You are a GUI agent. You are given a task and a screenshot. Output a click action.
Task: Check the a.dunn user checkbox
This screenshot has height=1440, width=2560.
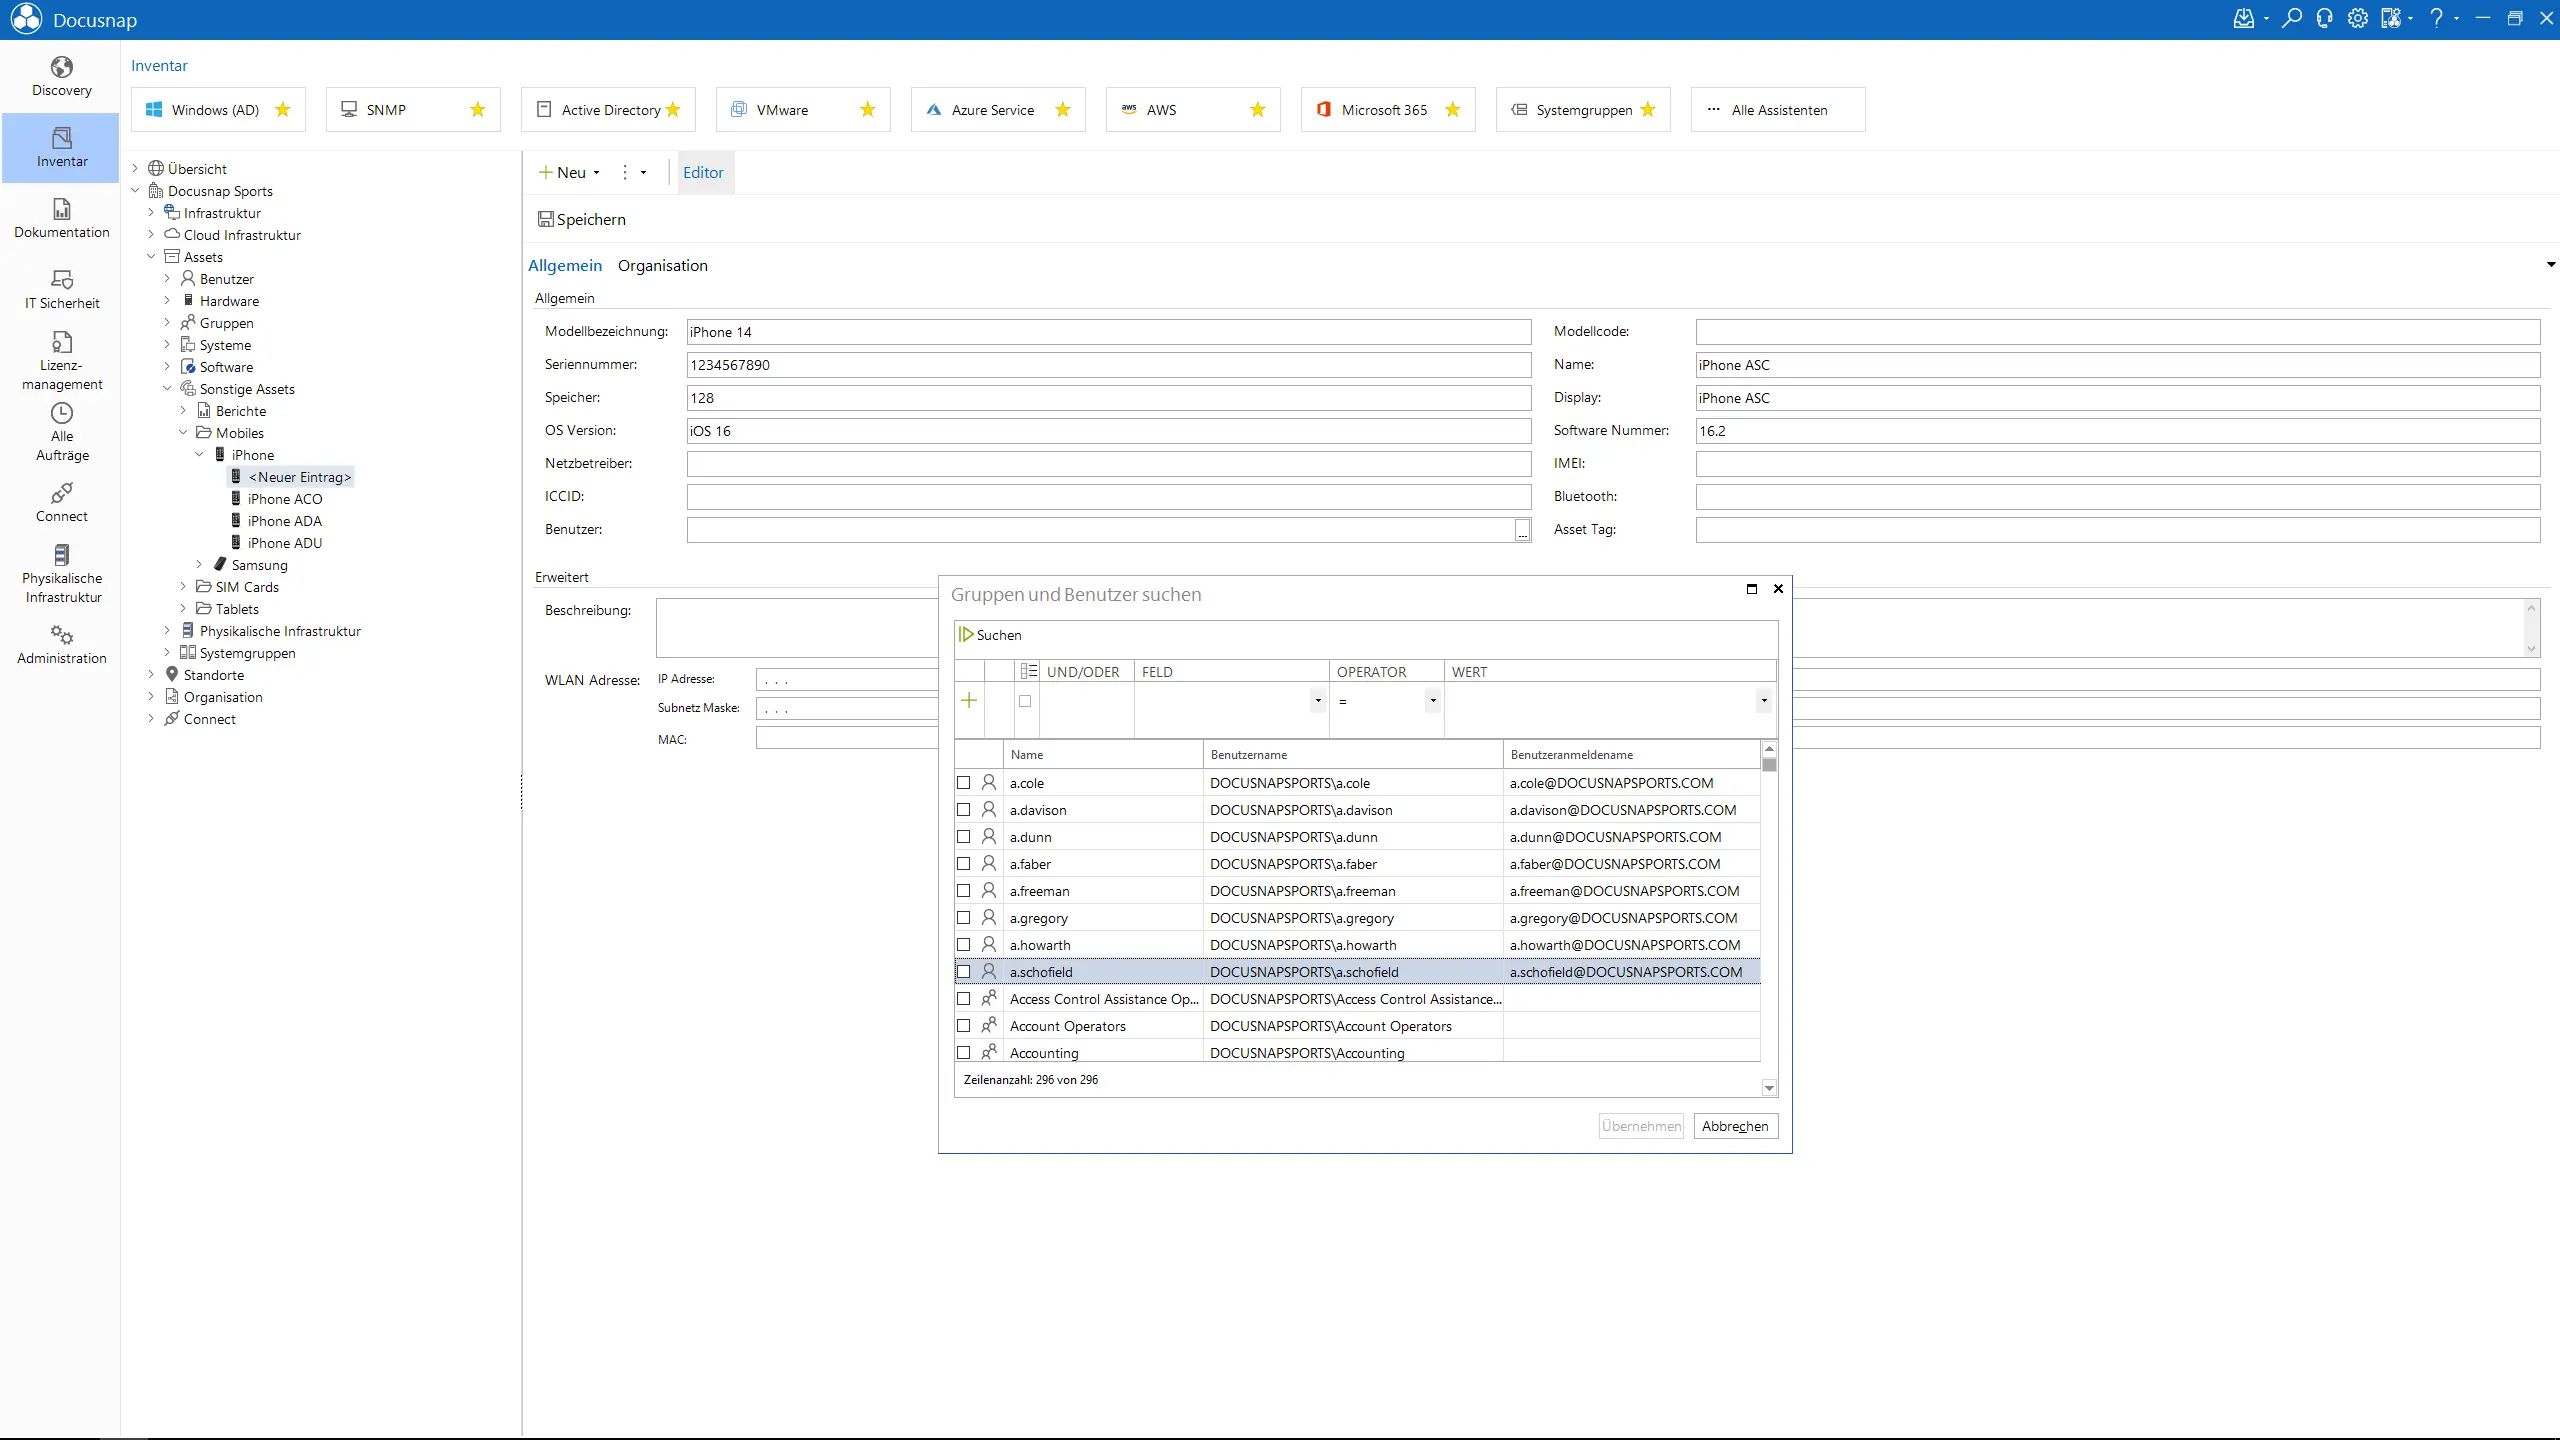click(x=964, y=837)
